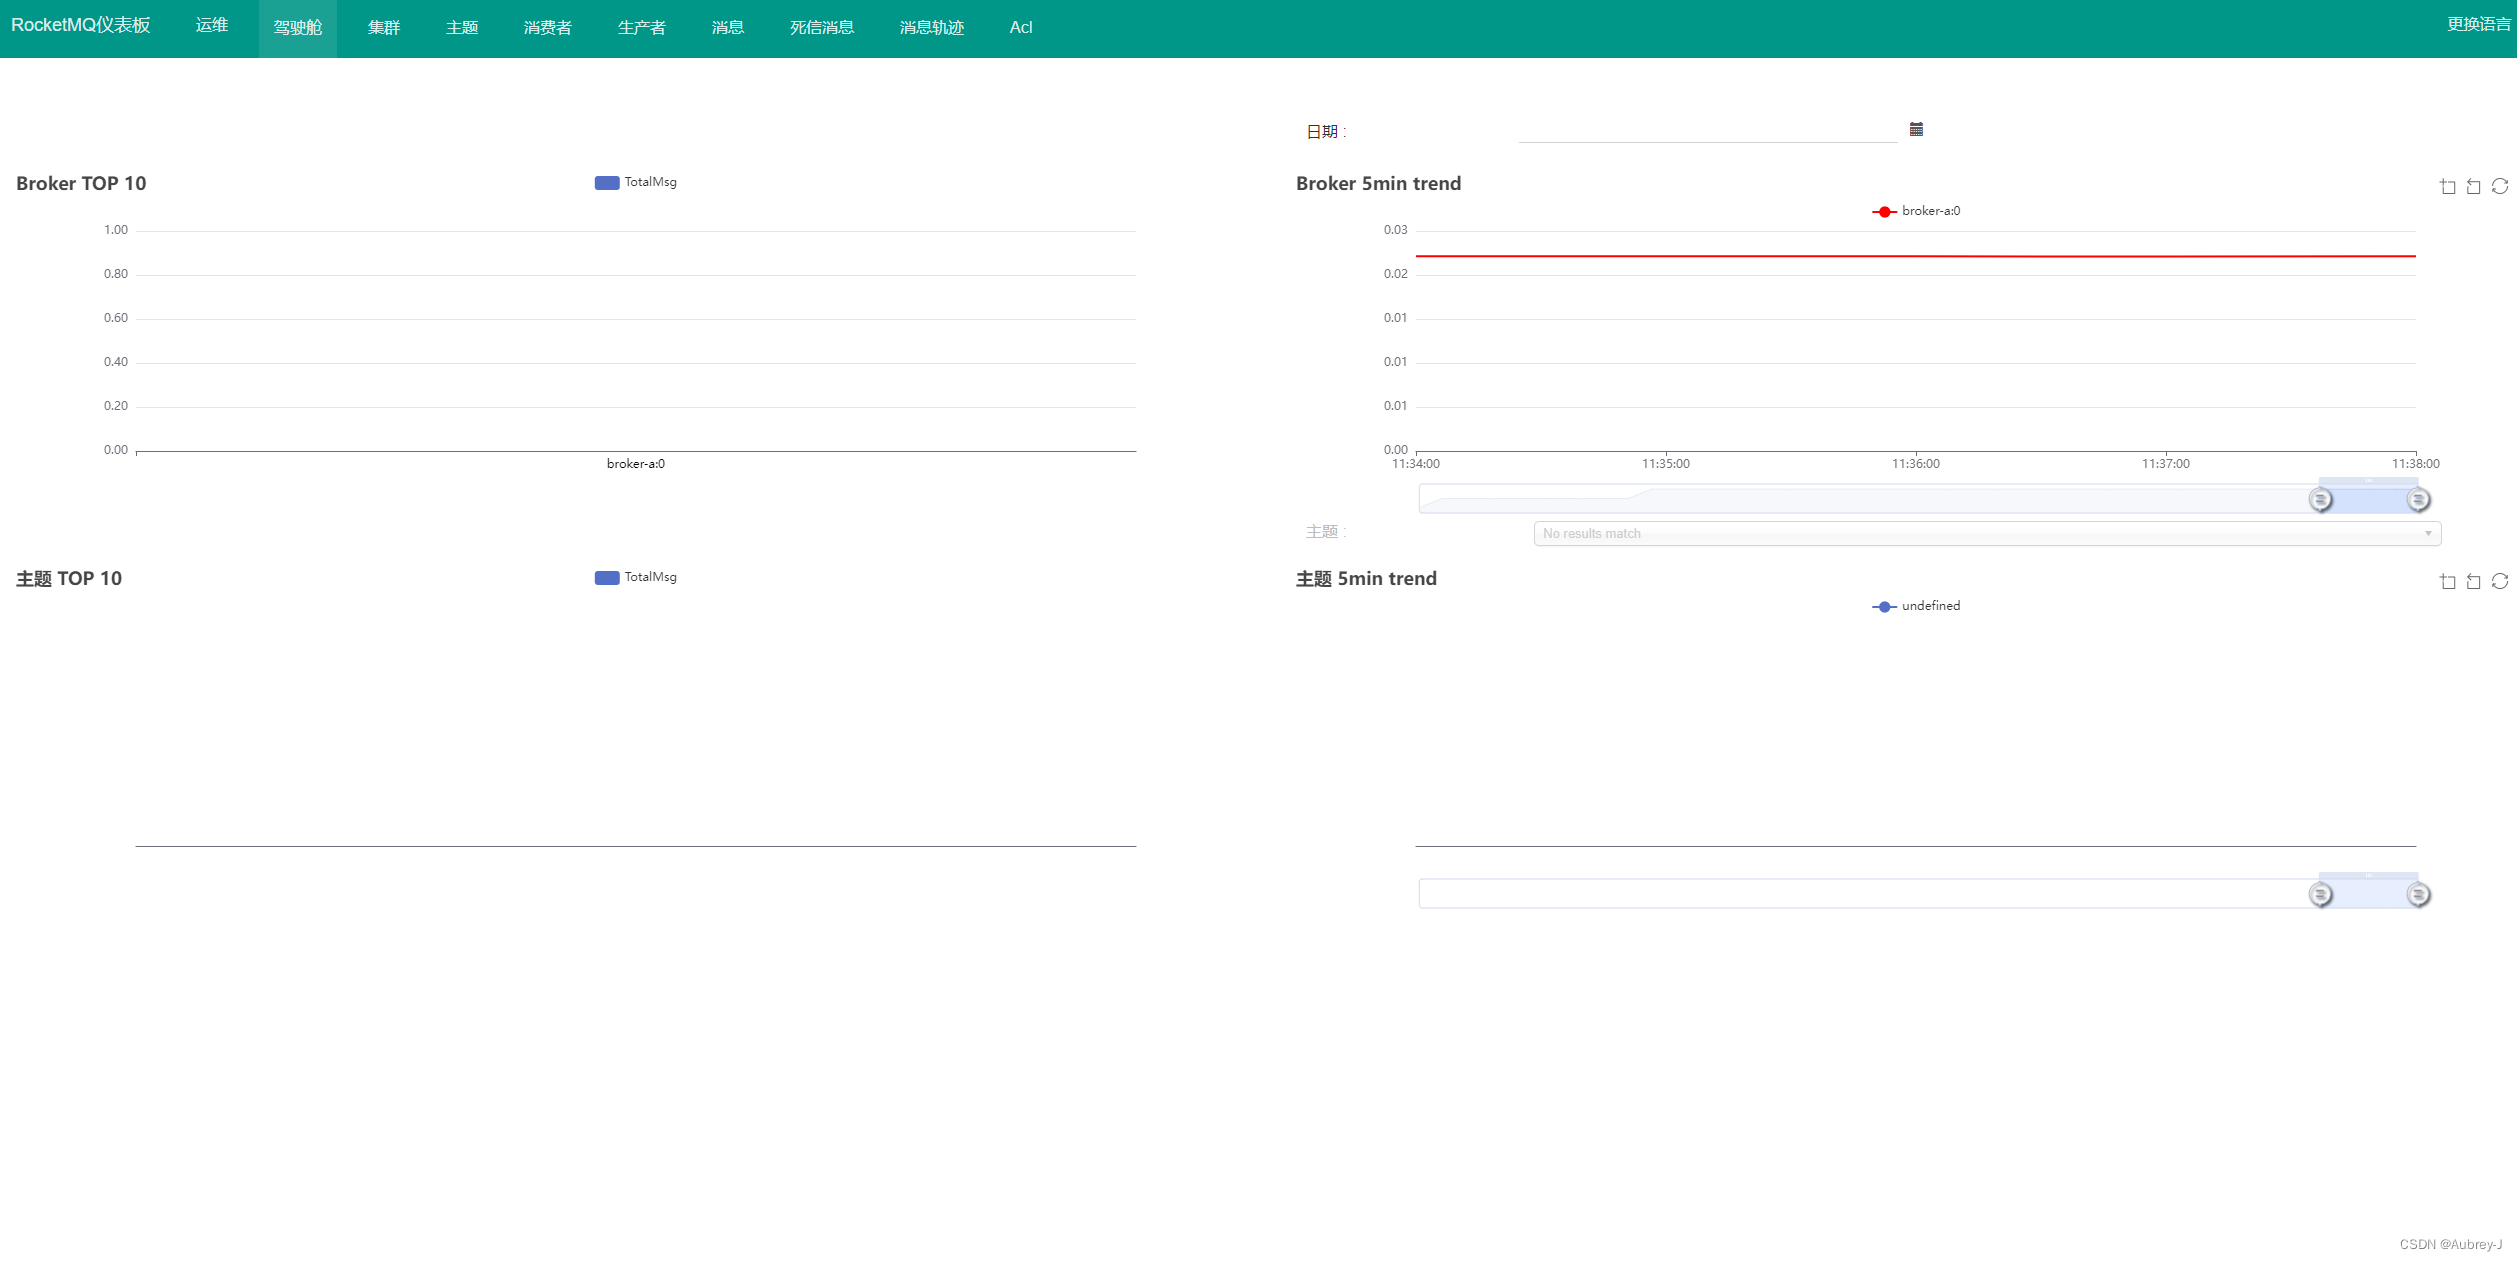This screenshot has height=1261, width=2517.
Task: Switch to the Acl tab
Action: point(1020,27)
